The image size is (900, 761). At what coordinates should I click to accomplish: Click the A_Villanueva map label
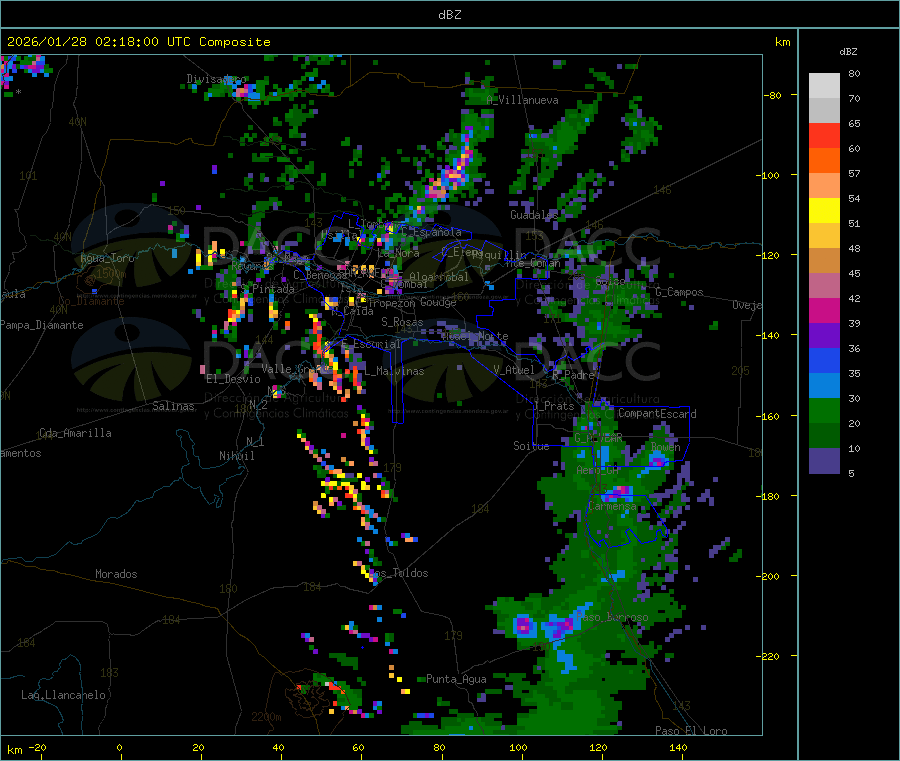(x=522, y=100)
